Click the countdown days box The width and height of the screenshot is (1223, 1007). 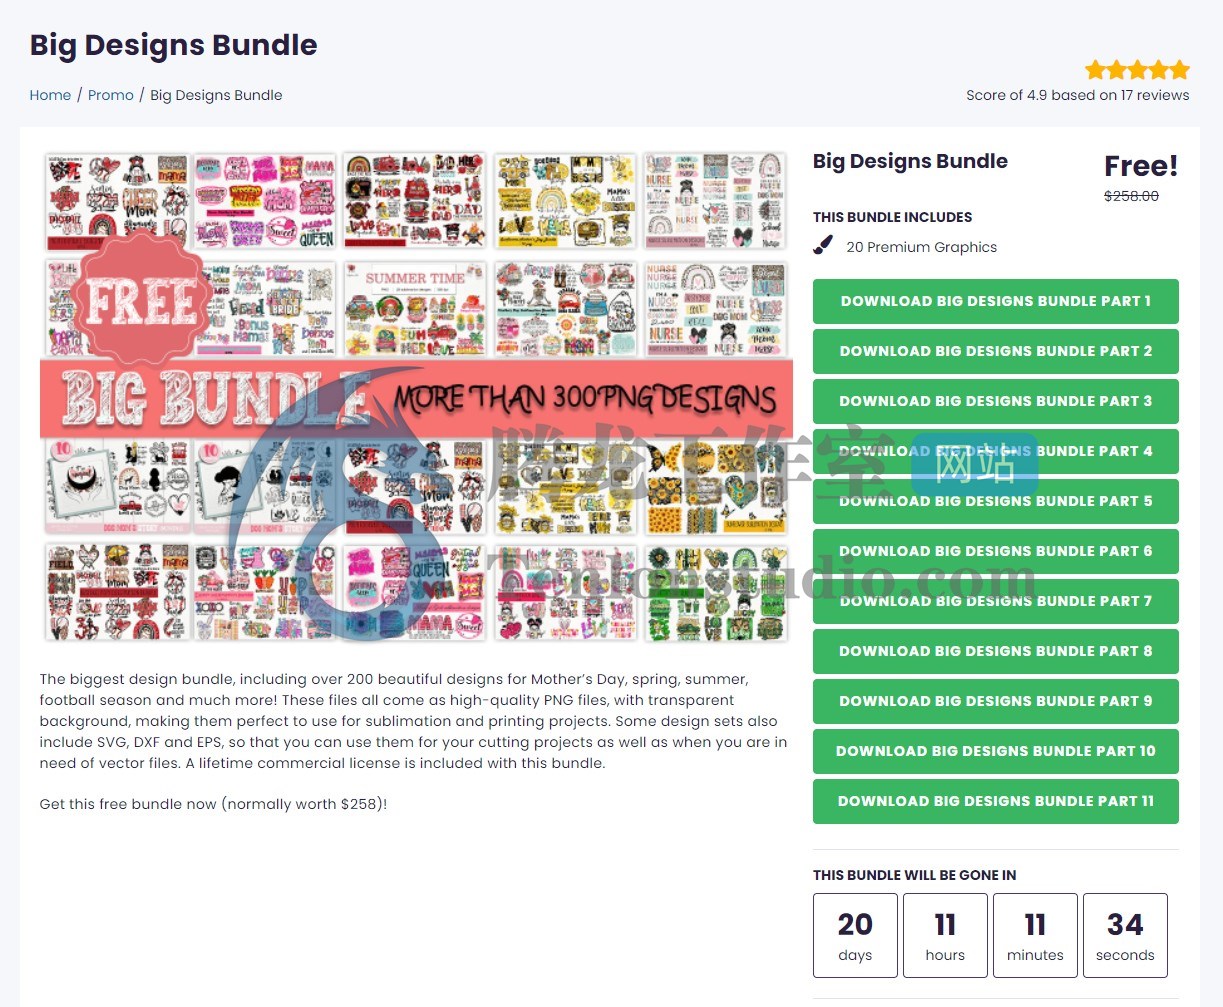pos(855,935)
